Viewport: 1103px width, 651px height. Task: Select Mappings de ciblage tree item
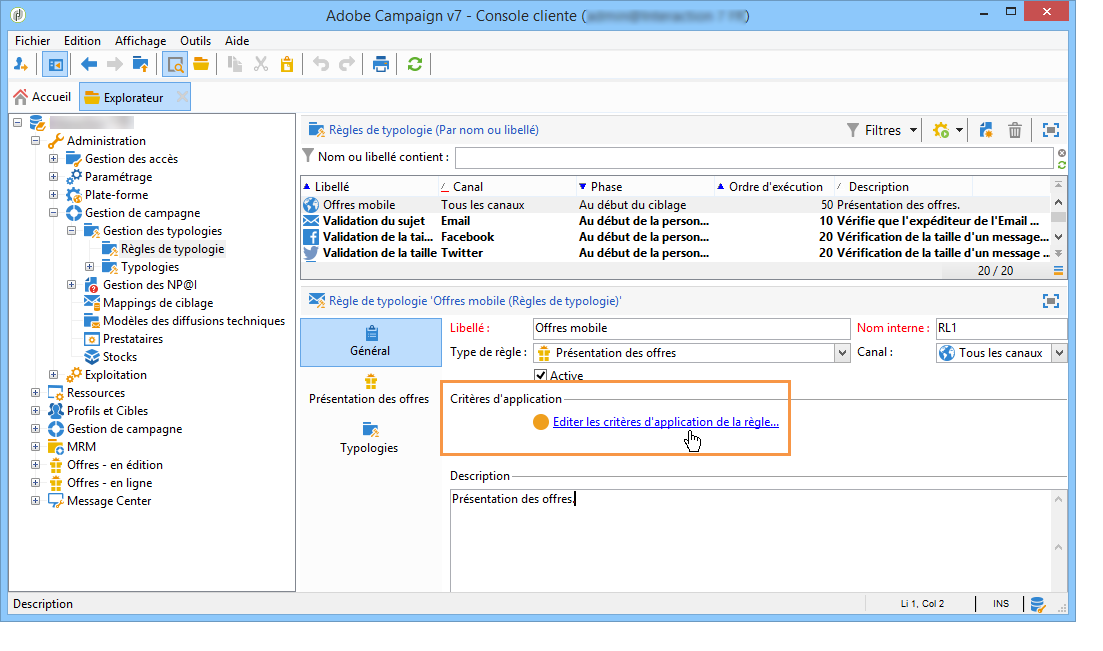(x=158, y=303)
